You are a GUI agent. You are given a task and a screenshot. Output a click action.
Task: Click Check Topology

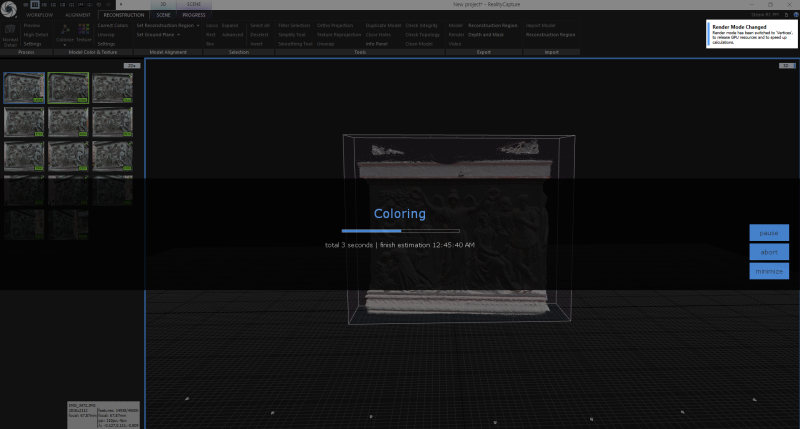[x=422, y=35]
